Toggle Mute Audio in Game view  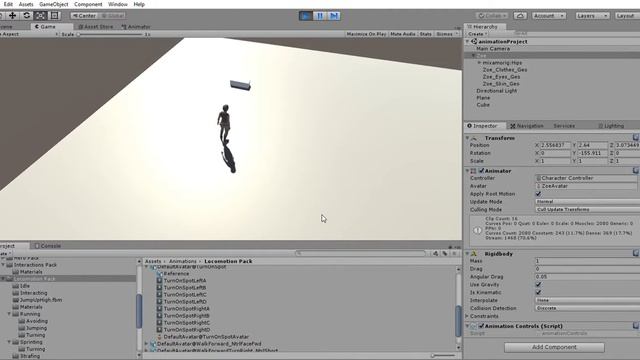[x=402, y=34]
